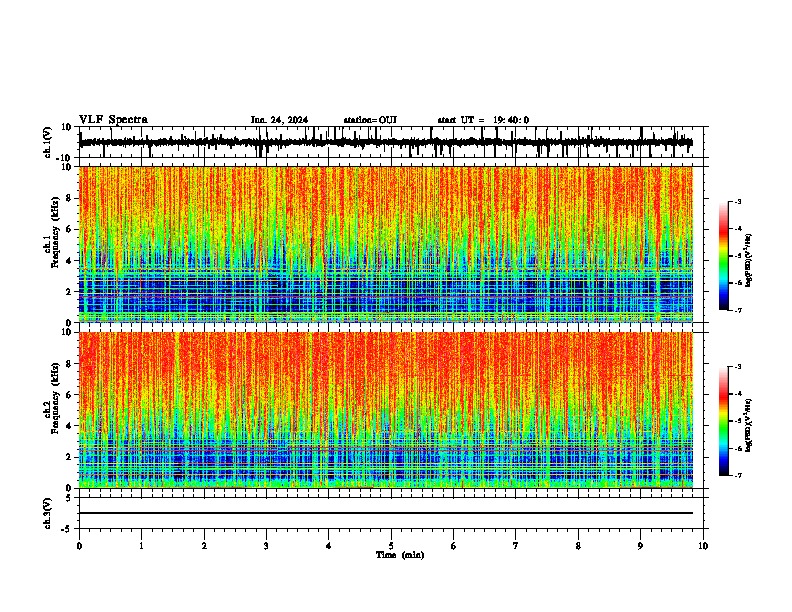
Task: Click the 'start UT = 19:40:0' text
Action: [x=483, y=120]
